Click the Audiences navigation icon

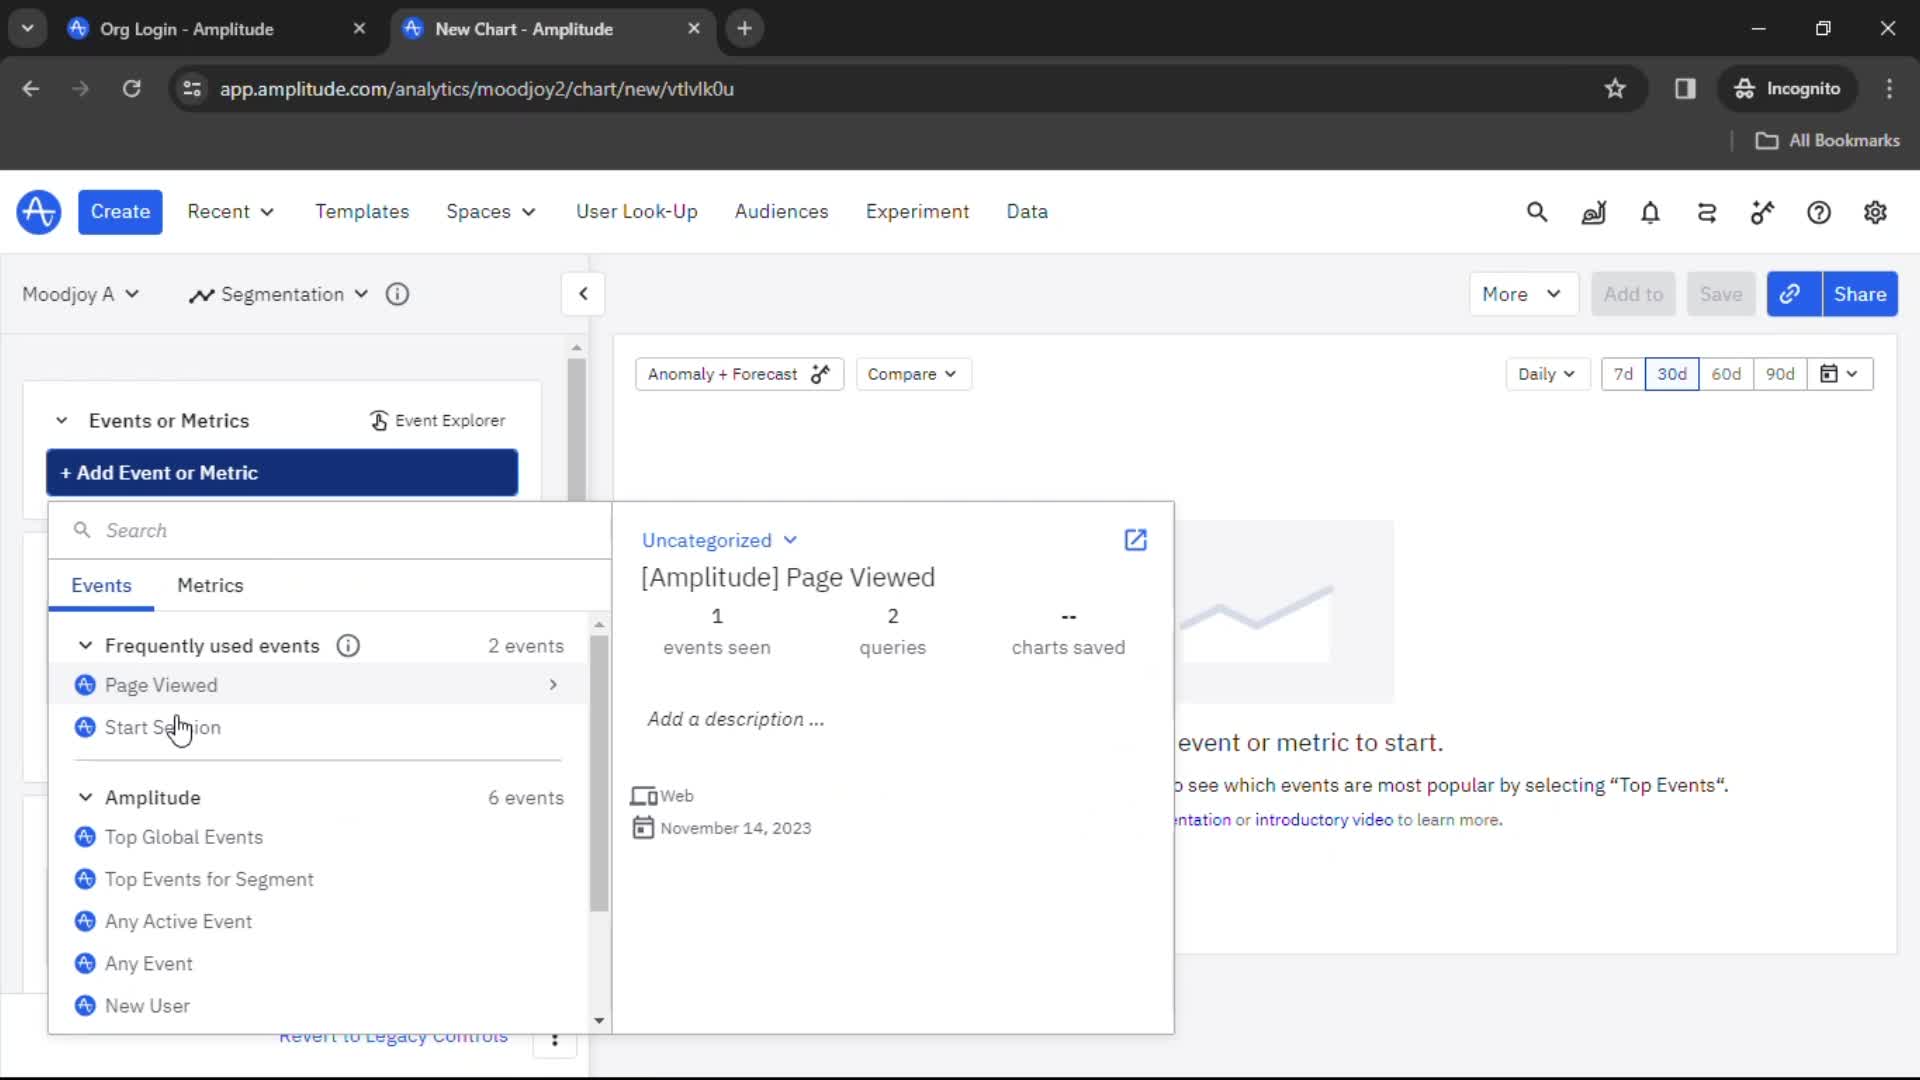pyautogui.click(x=781, y=211)
